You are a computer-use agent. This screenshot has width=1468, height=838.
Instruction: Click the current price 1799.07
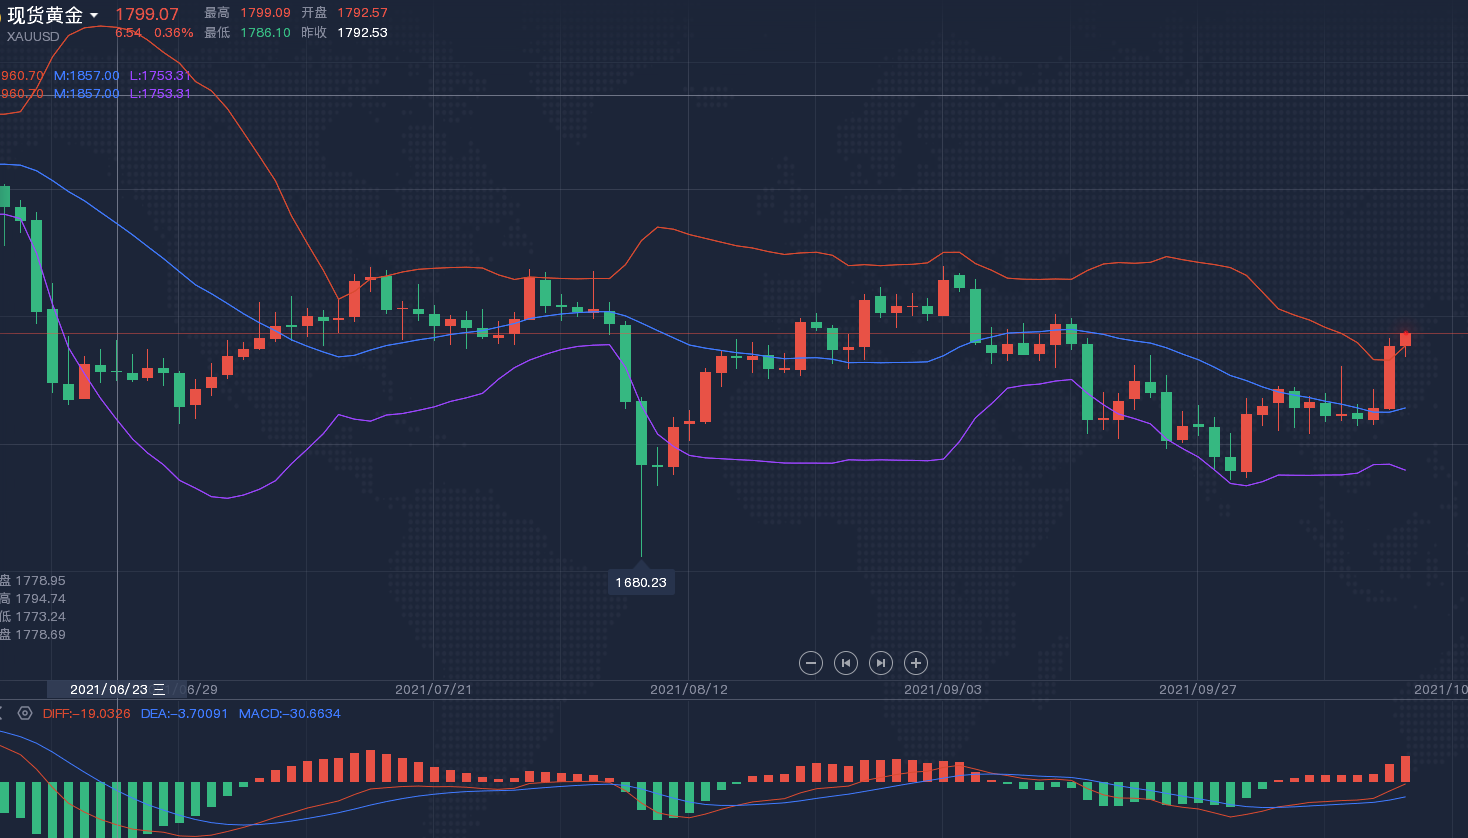click(x=147, y=14)
